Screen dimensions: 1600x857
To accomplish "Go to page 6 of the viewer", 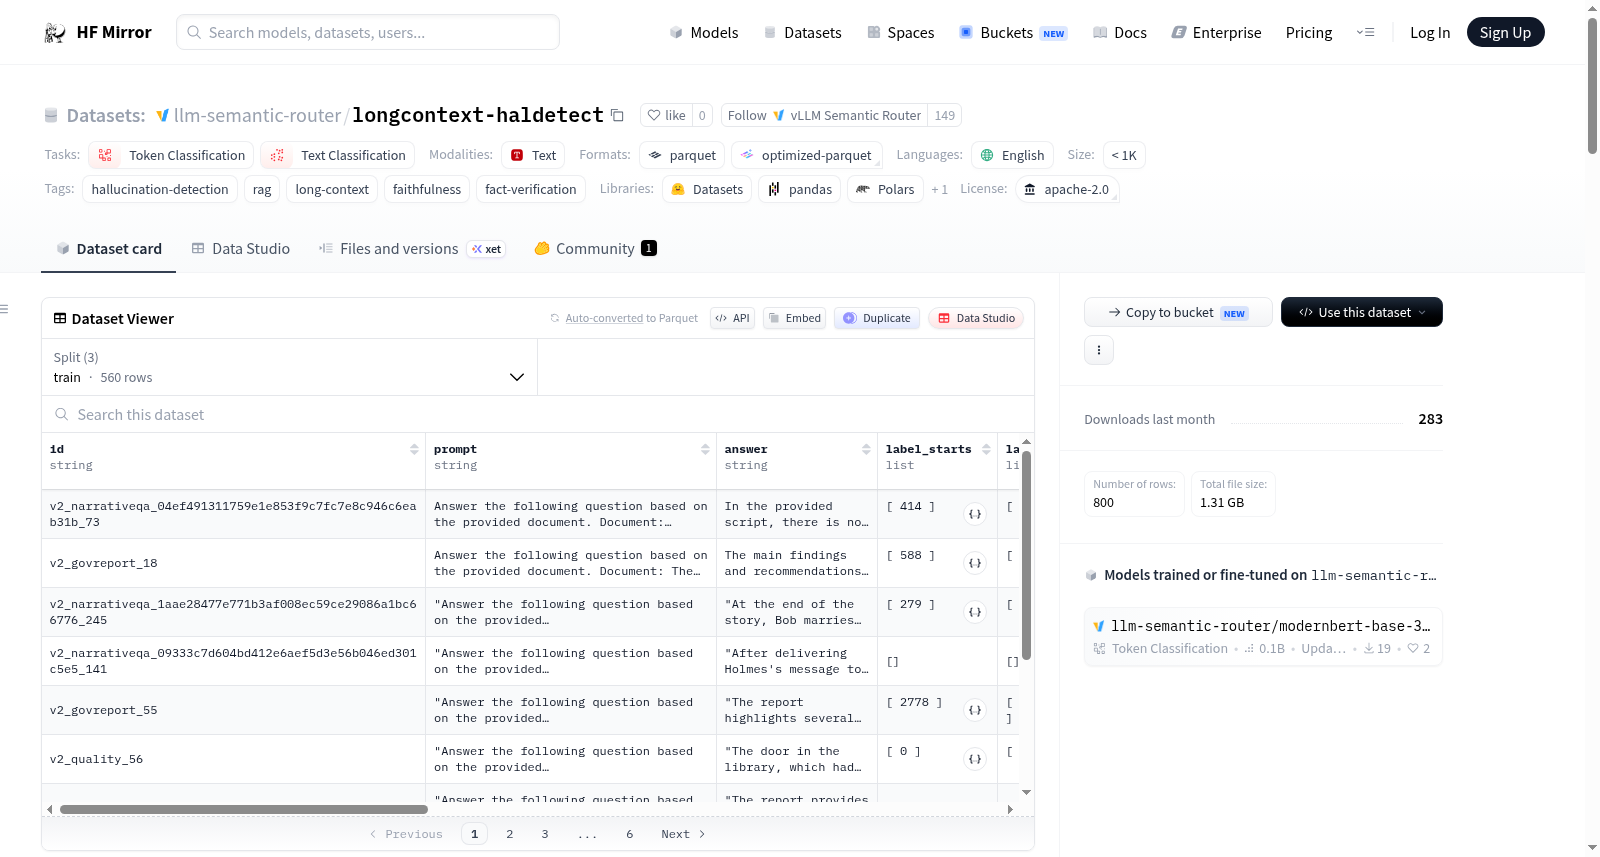I will [630, 834].
